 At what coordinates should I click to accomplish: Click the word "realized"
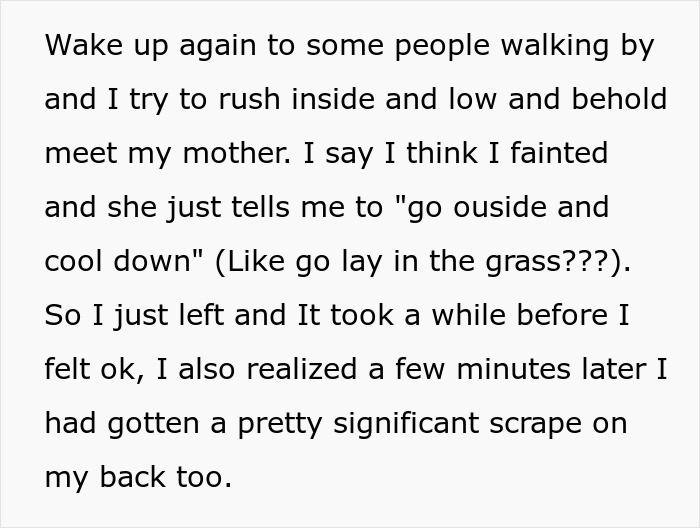(302, 369)
